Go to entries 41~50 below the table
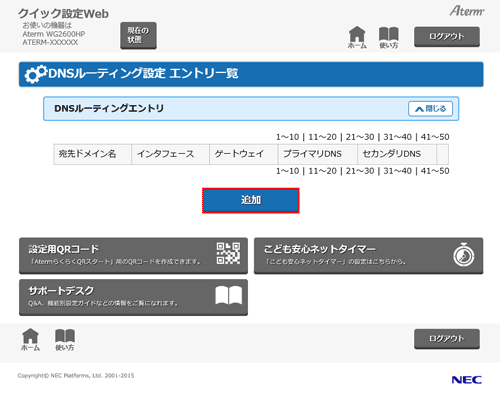The width and height of the screenshot is (500, 393). (435, 171)
